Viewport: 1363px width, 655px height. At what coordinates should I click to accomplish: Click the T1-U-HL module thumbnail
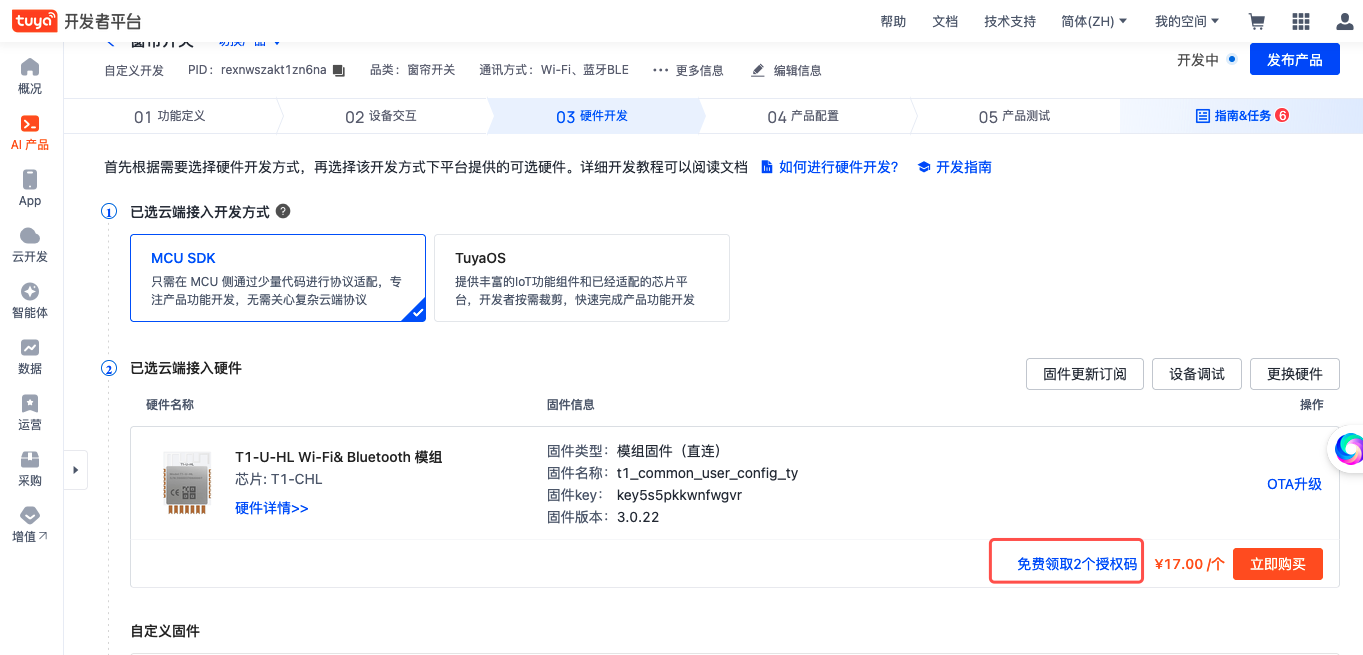(189, 482)
